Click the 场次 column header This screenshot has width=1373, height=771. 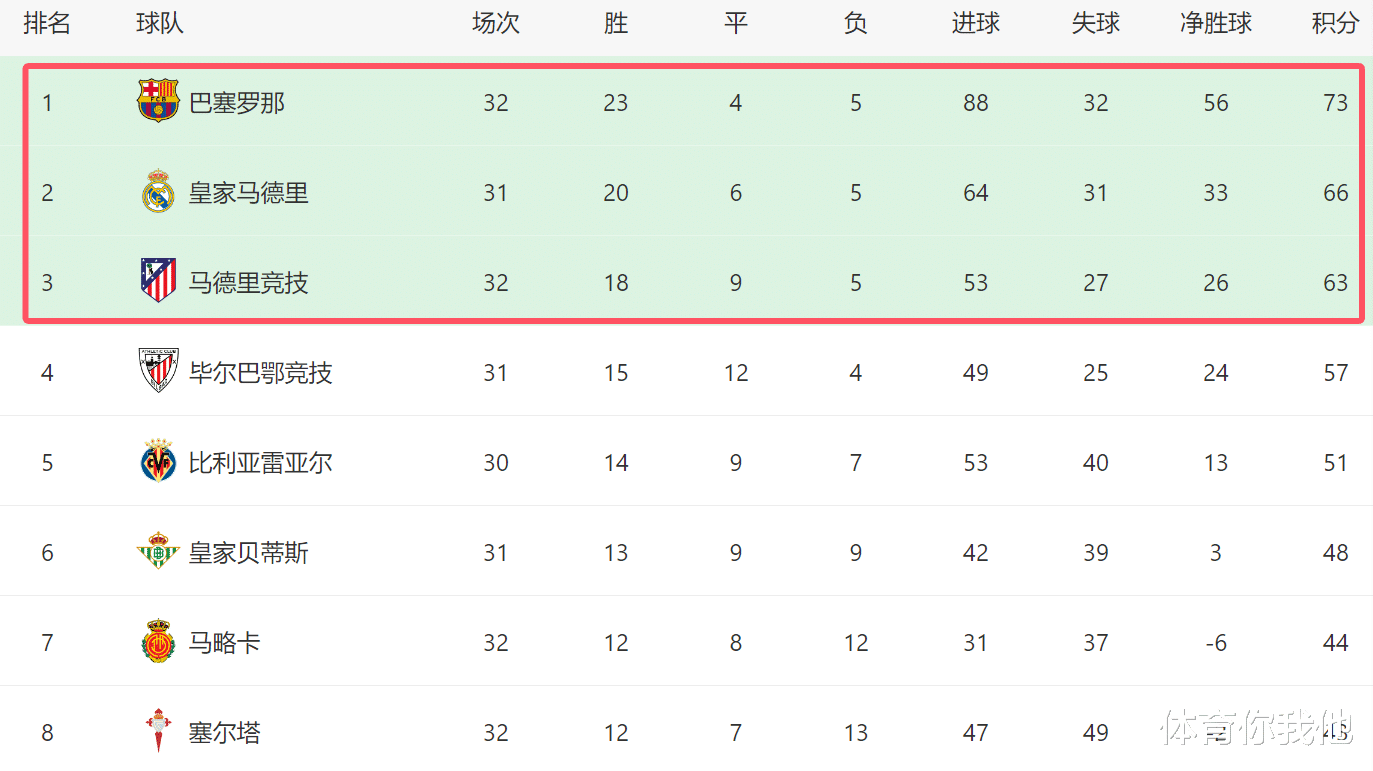496,24
